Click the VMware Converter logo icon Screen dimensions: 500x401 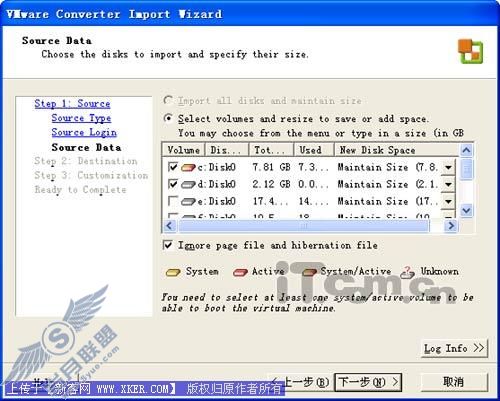point(470,51)
